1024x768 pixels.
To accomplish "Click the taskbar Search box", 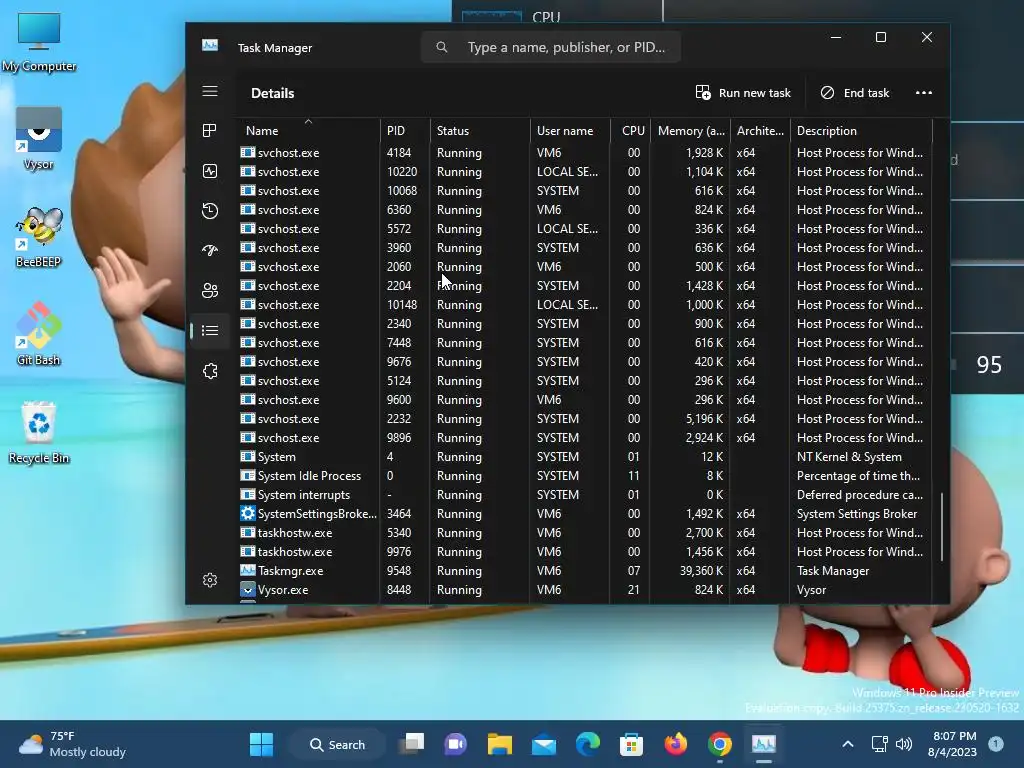I will click(337, 744).
